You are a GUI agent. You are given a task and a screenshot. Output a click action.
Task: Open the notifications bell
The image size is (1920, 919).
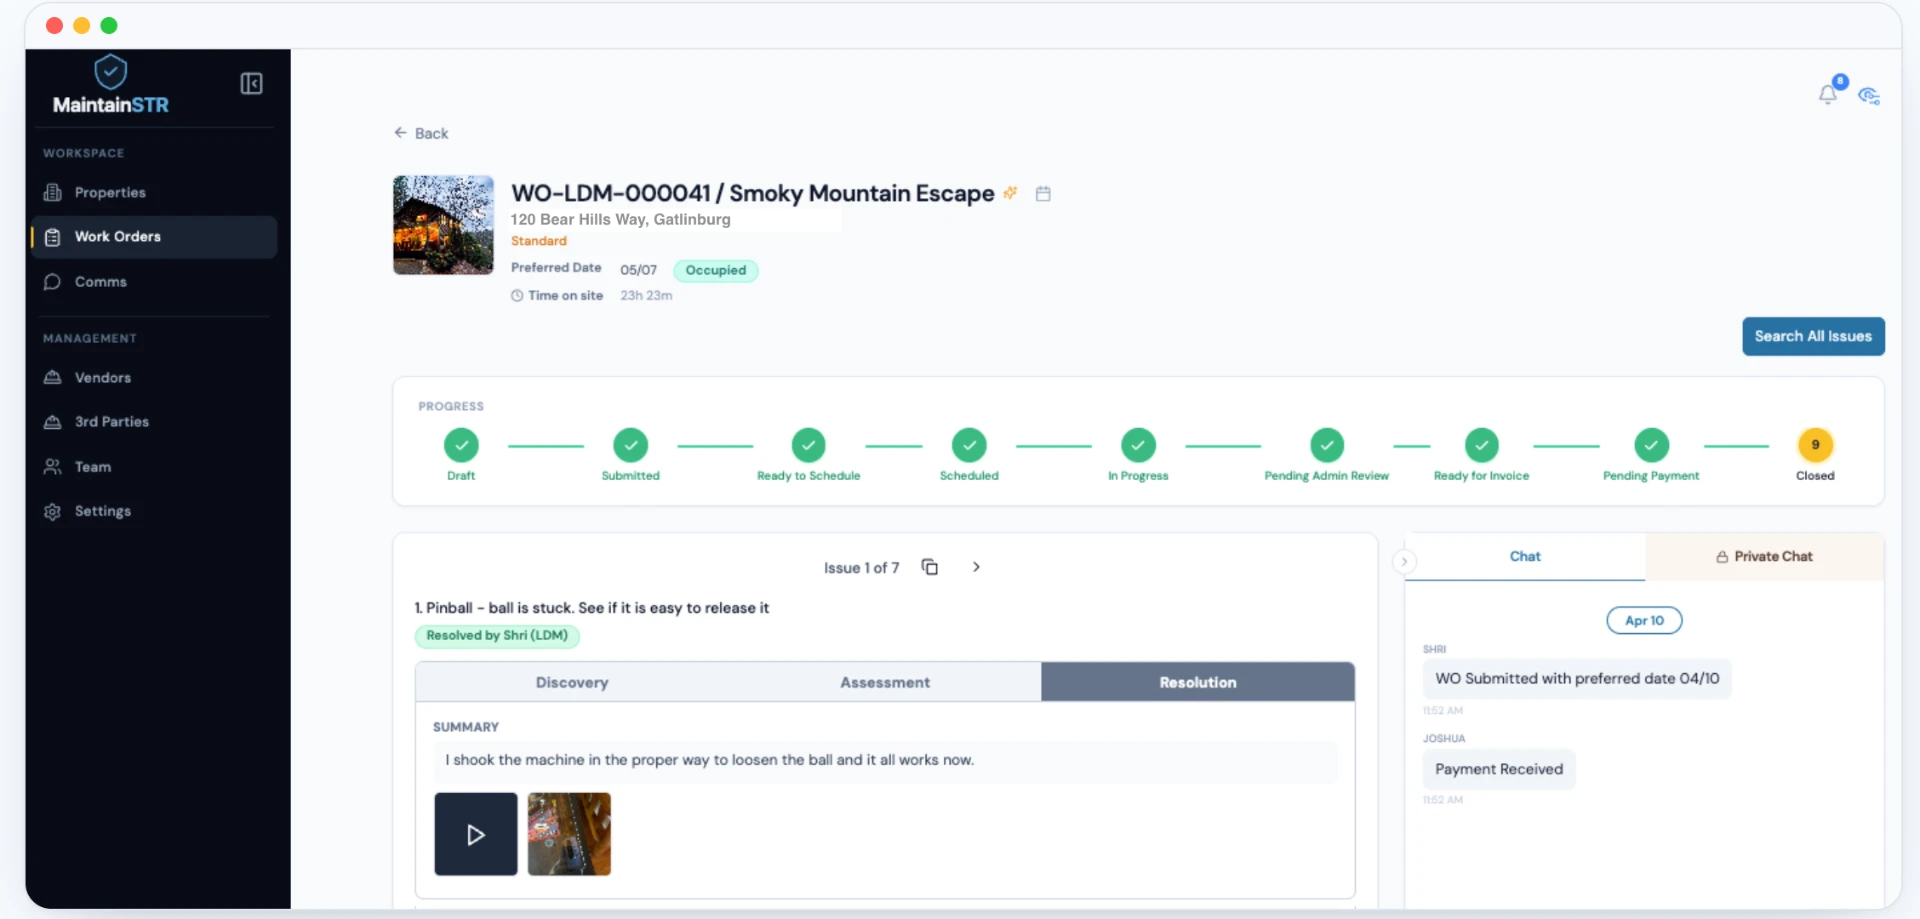click(x=1828, y=94)
